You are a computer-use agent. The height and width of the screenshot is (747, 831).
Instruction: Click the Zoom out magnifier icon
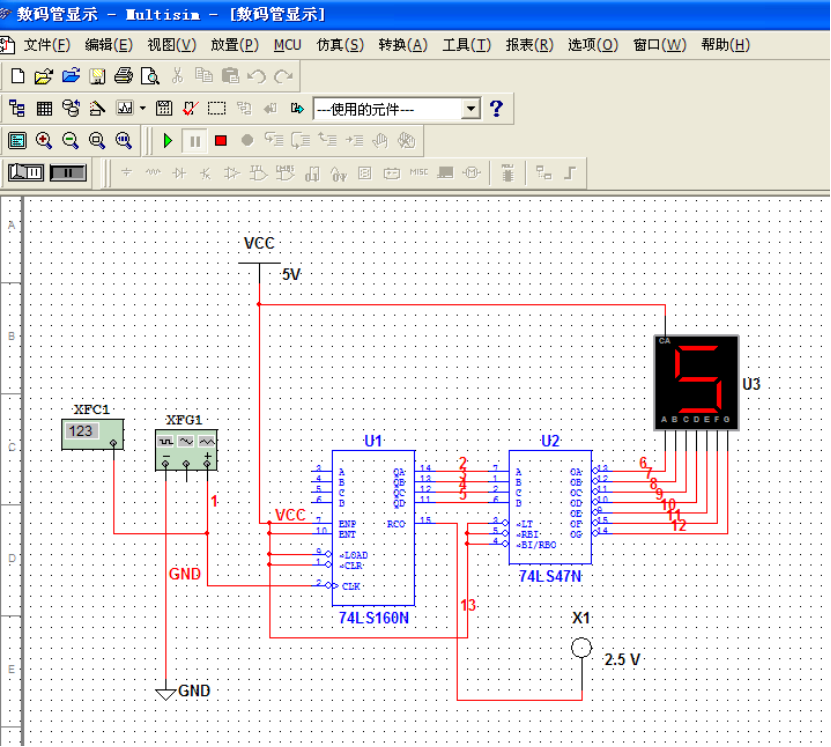pyautogui.click(x=70, y=141)
